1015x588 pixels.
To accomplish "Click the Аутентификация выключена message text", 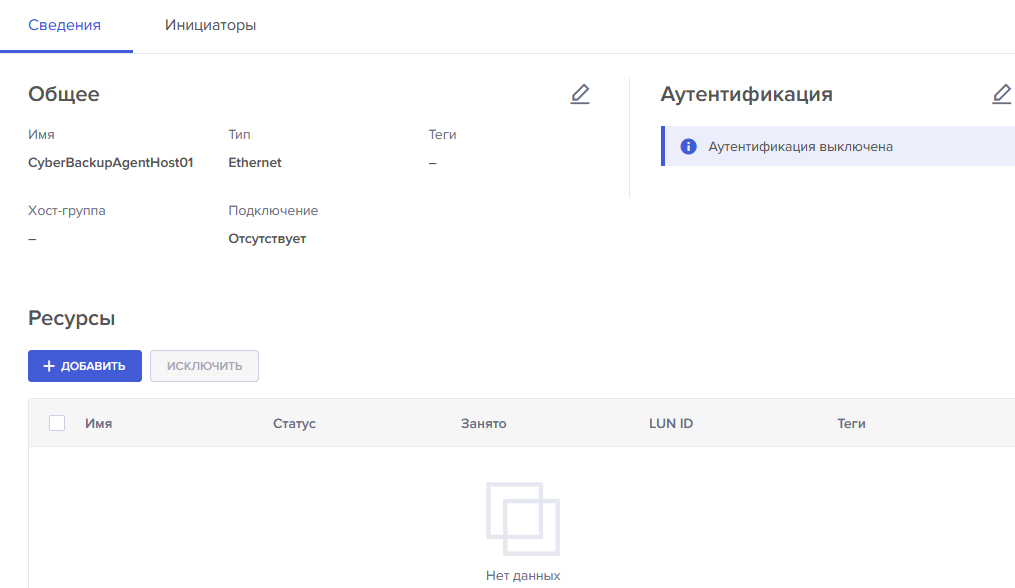I will (x=800, y=147).
